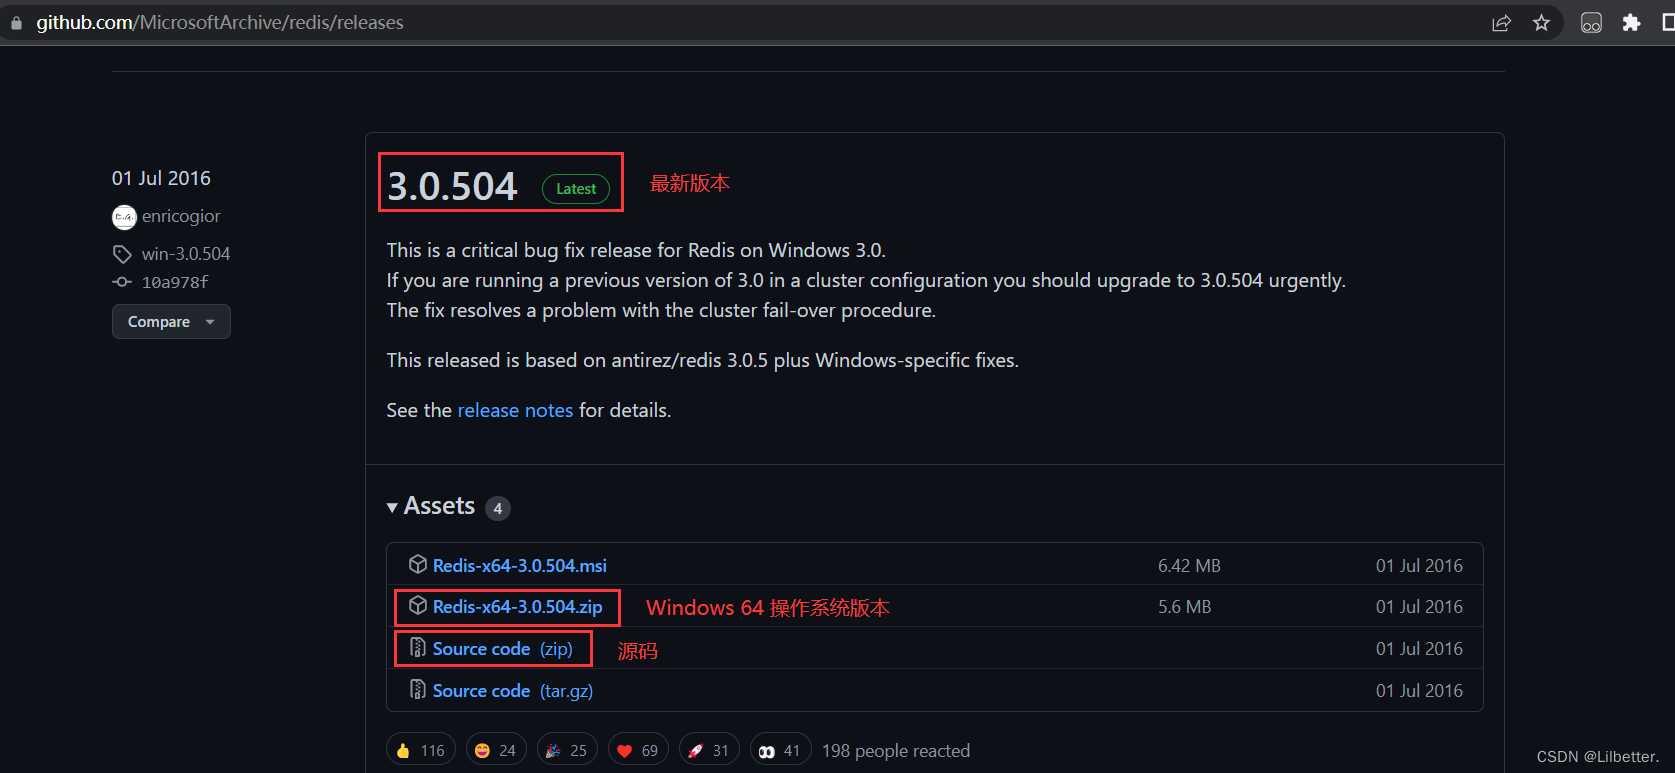This screenshot has height=773, width=1675.
Task: Download Redis-x64-3.0.504.msi
Action: coord(519,565)
